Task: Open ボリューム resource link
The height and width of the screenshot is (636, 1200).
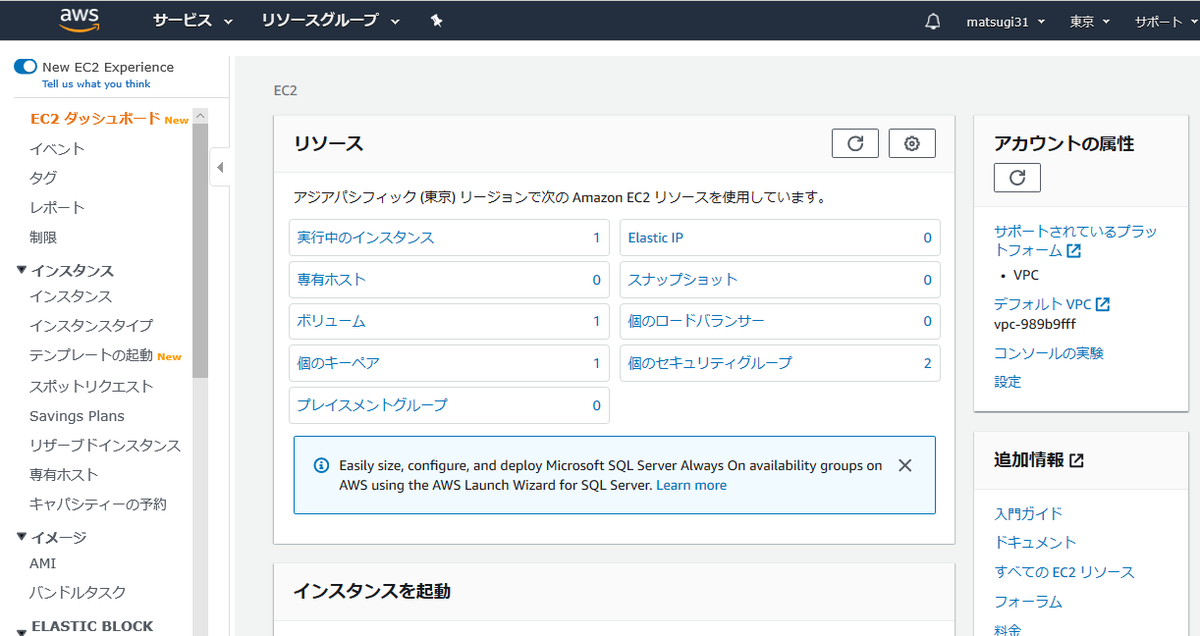Action: [331, 321]
